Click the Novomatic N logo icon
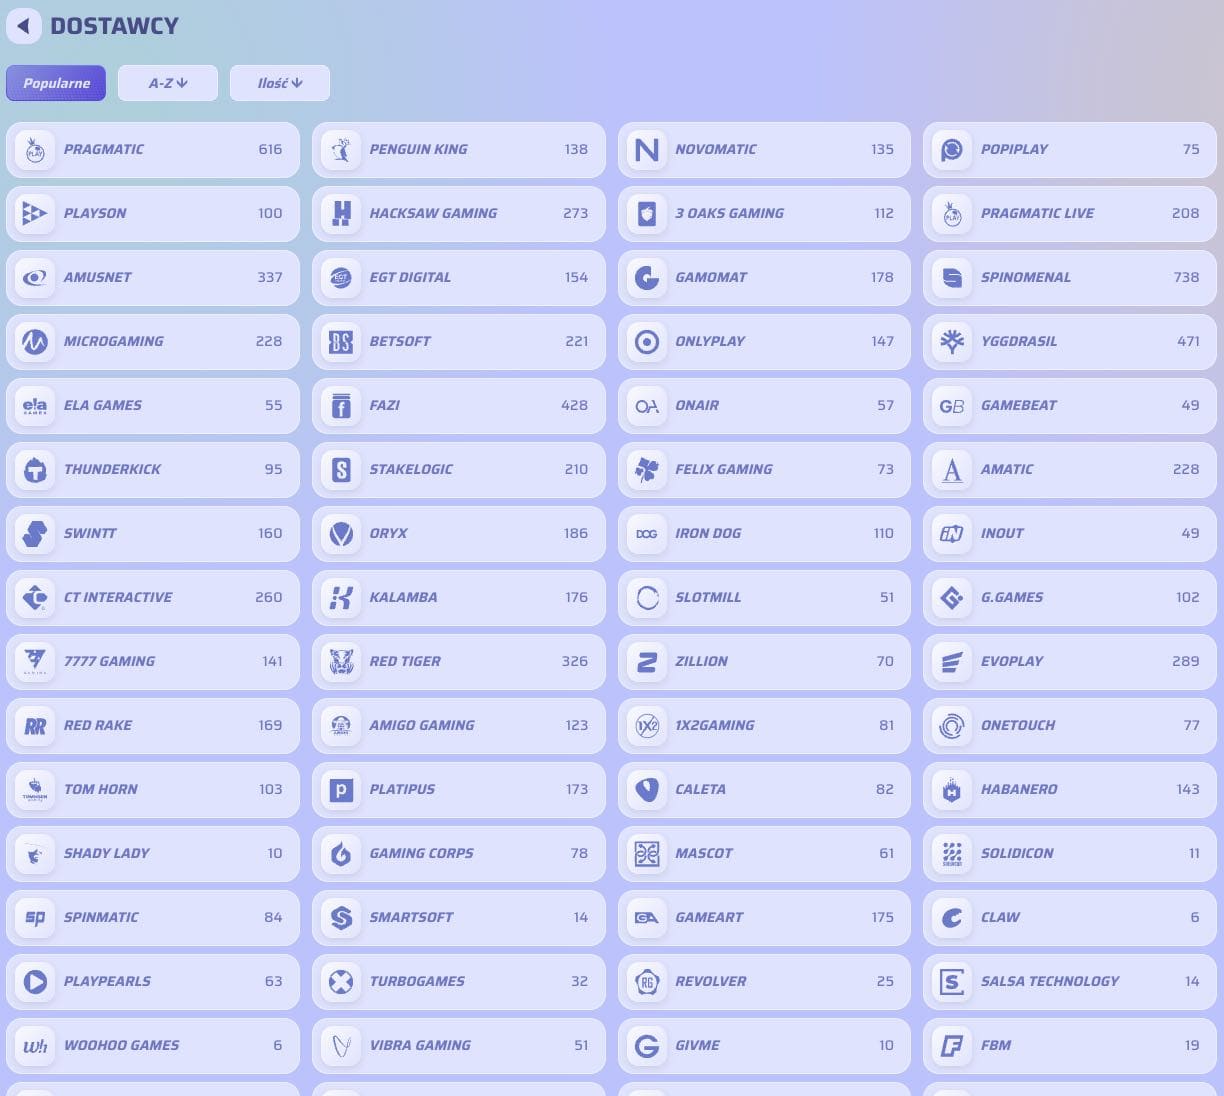The image size is (1224, 1096). click(x=647, y=150)
